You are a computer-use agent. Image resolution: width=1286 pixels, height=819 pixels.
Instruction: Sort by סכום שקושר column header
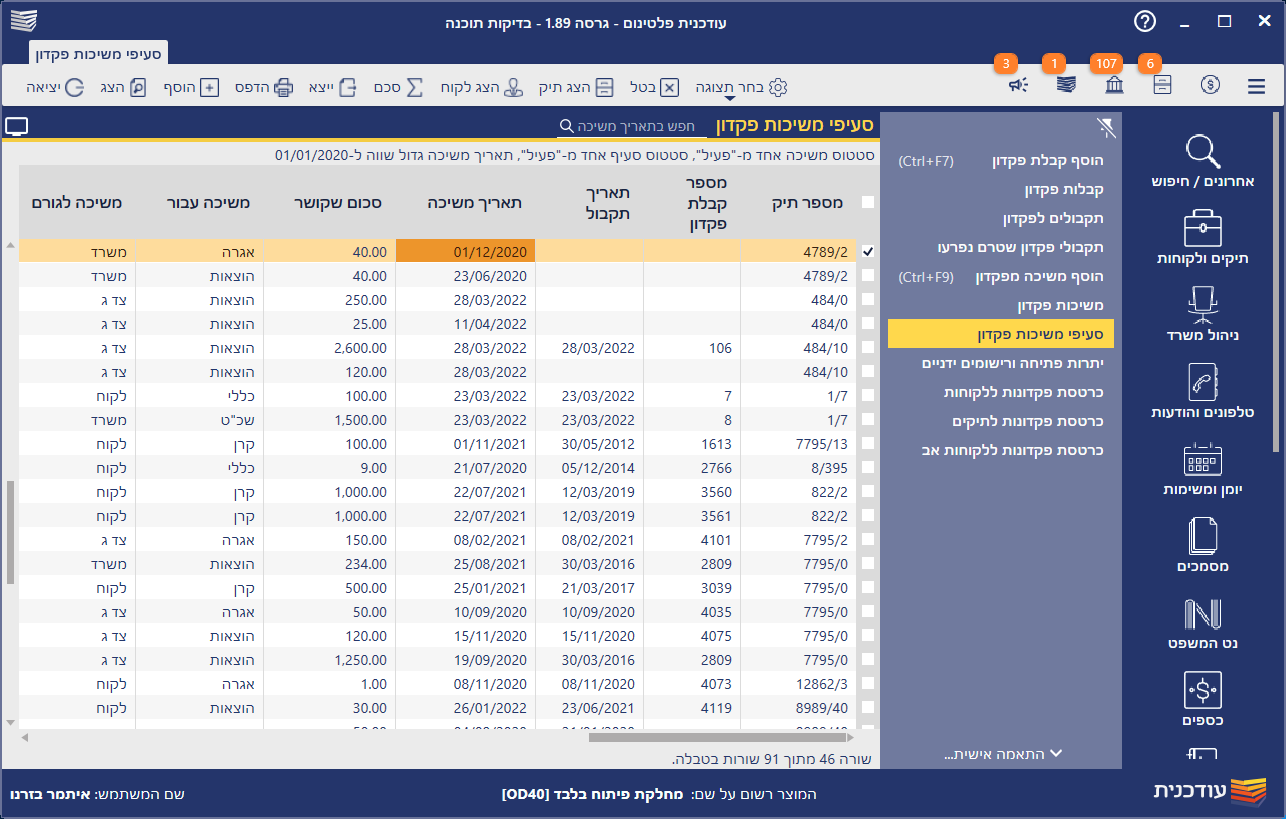coord(330,202)
